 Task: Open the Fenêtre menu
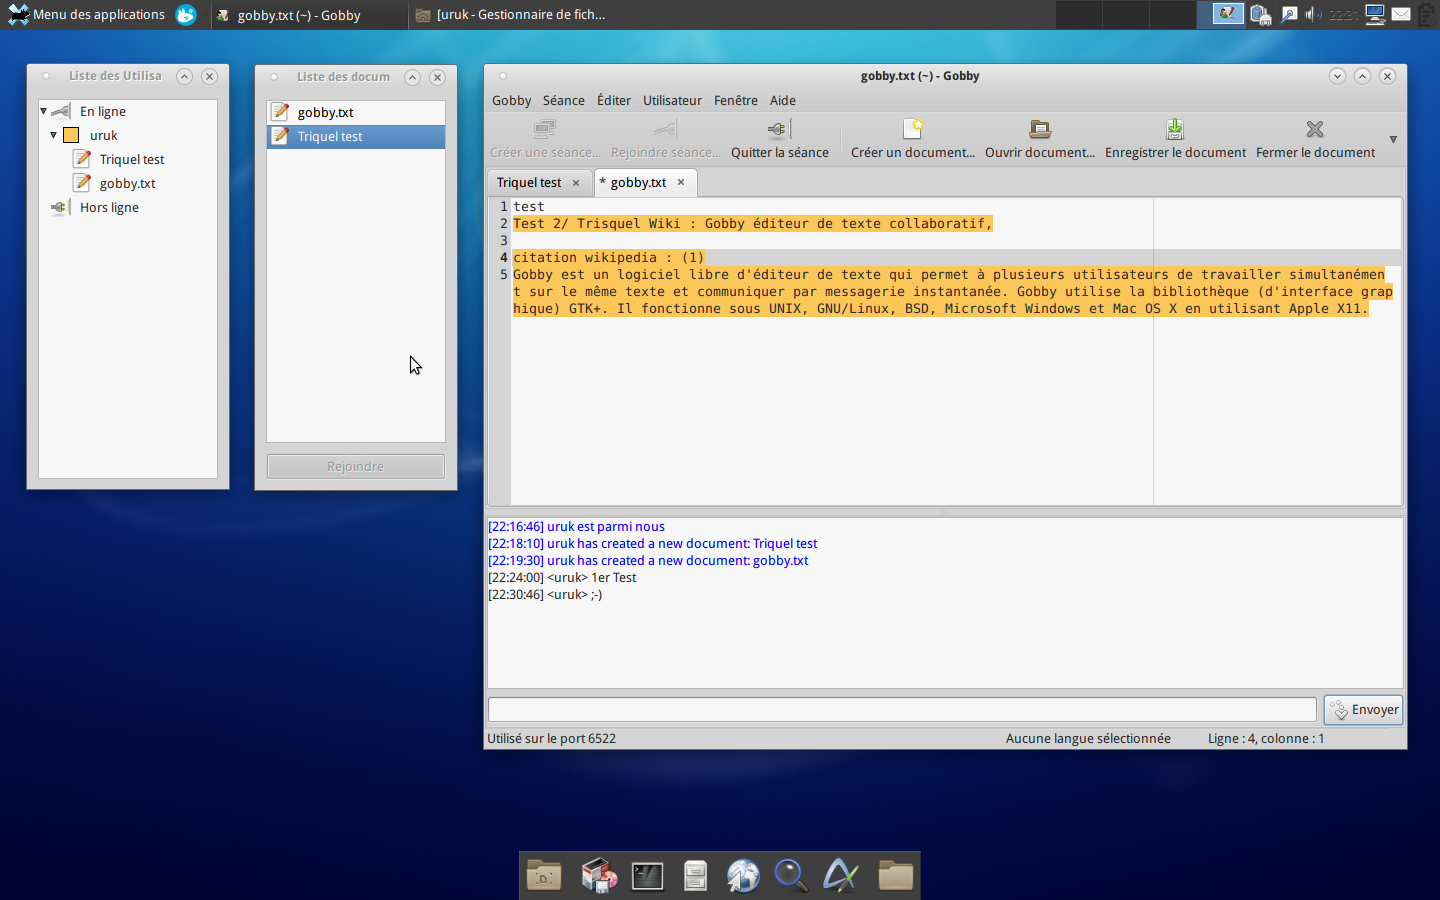736,100
